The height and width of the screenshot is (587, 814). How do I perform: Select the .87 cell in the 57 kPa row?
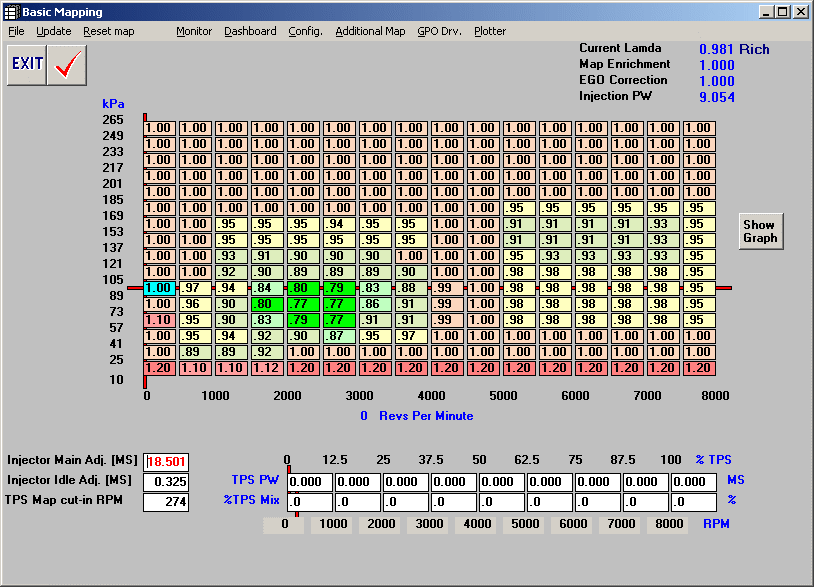(x=340, y=336)
